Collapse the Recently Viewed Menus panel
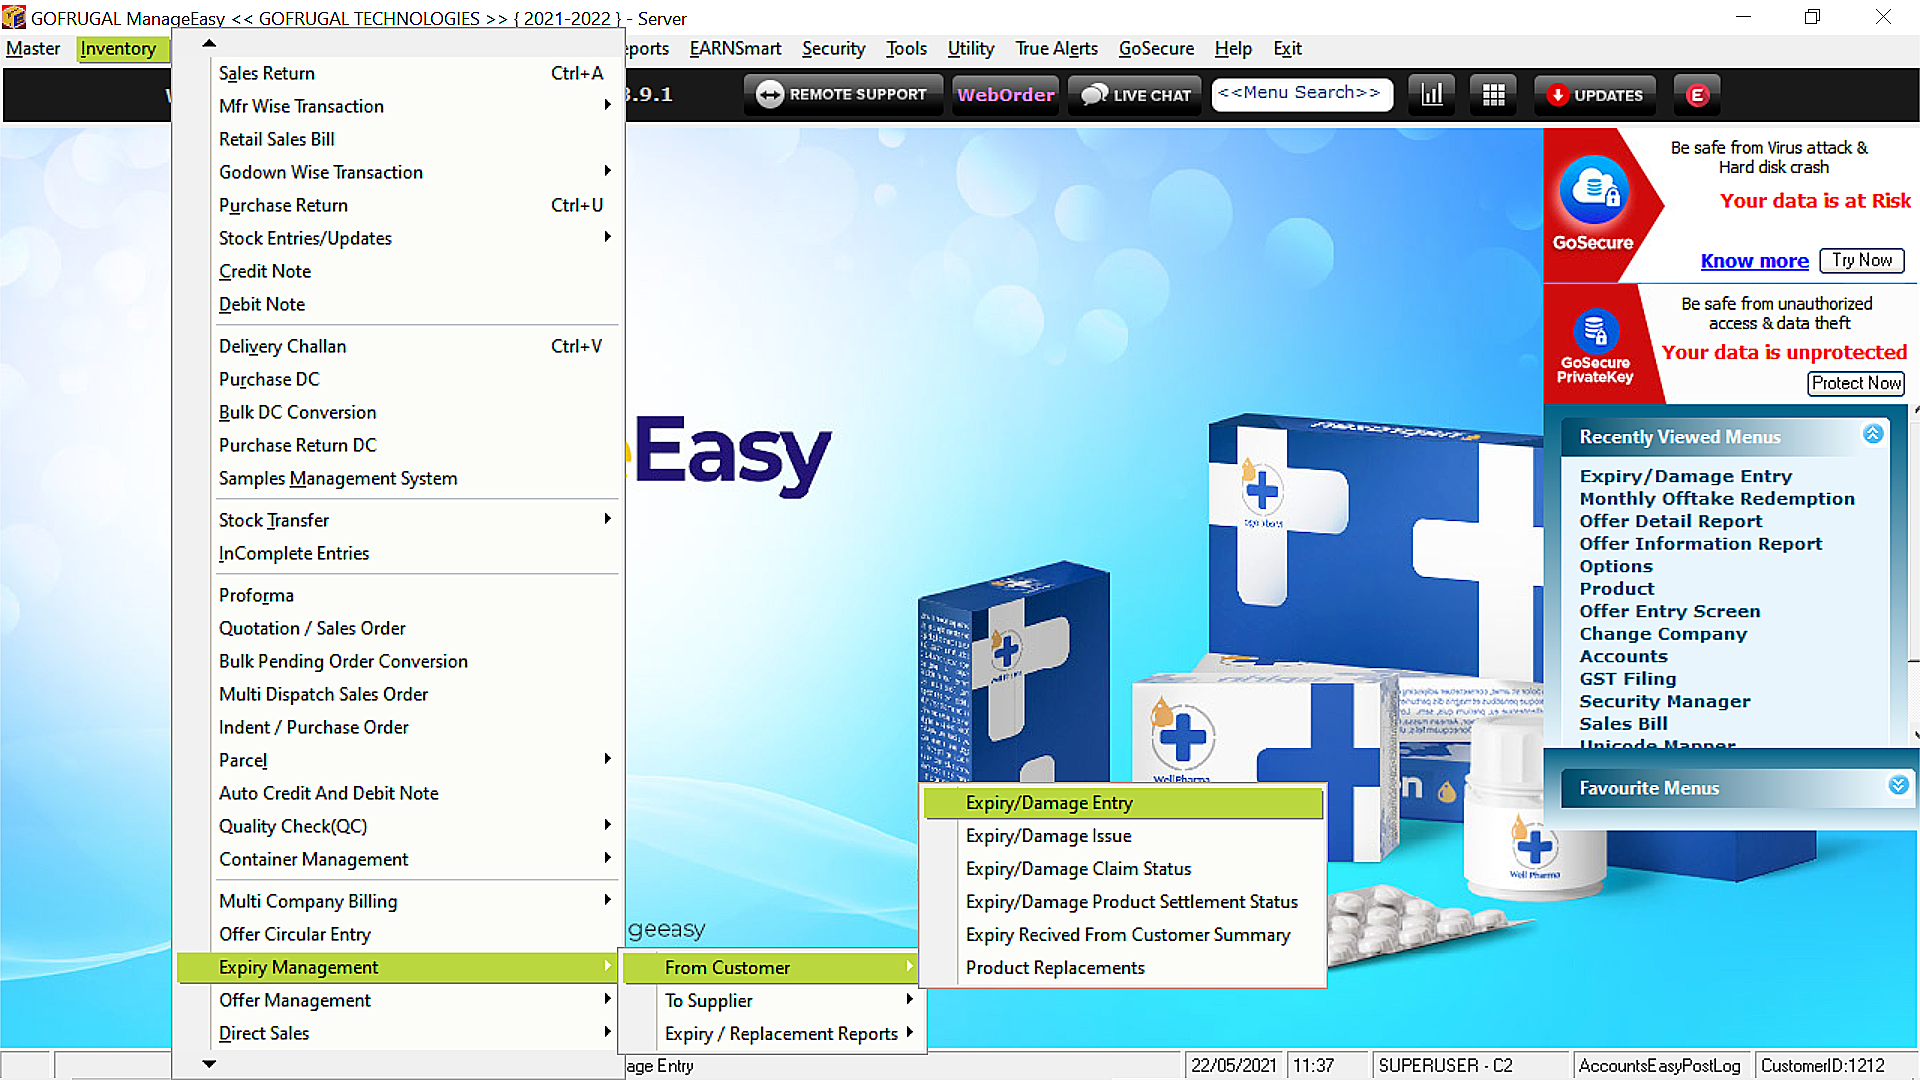 point(1872,434)
